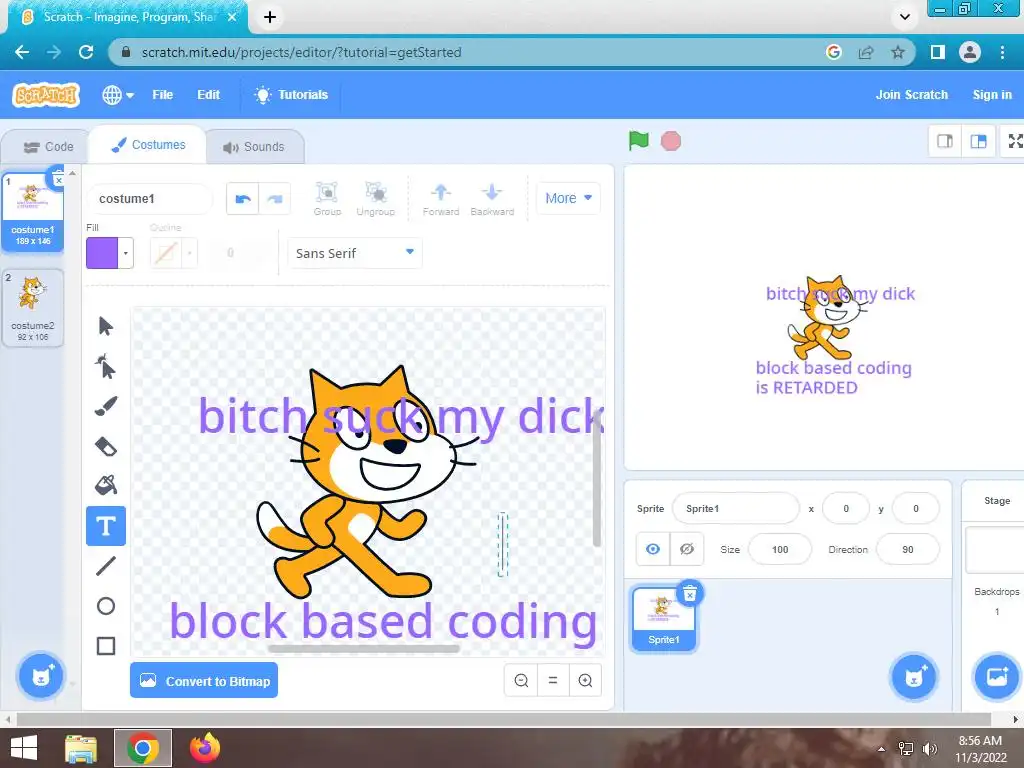Select the Brush tool

[106, 406]
